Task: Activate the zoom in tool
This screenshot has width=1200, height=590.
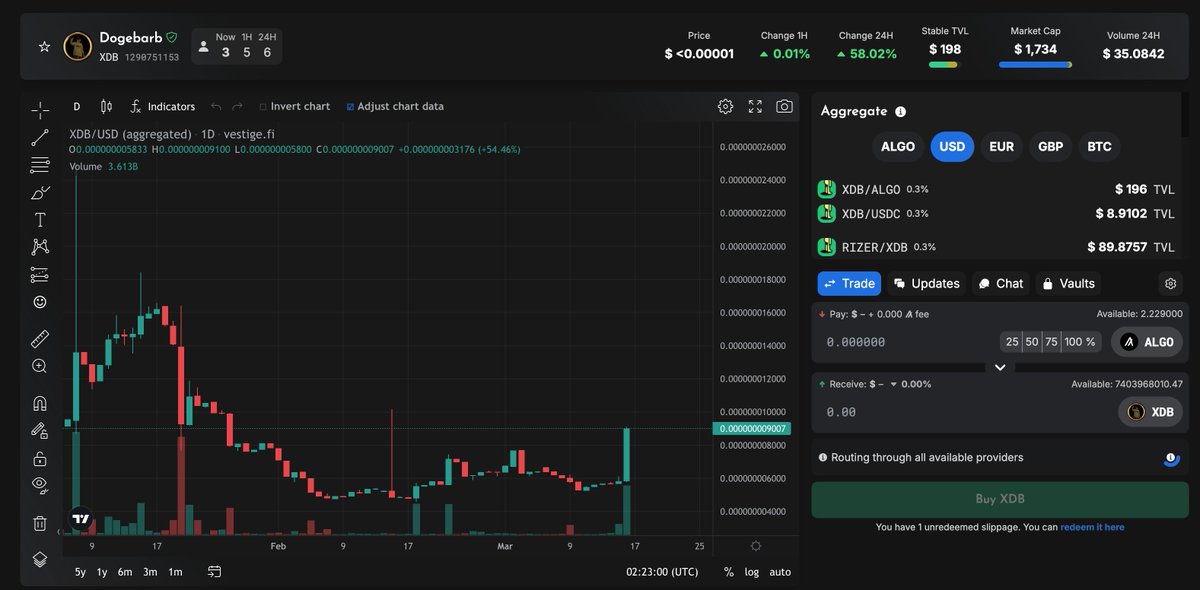Action: (x=40, y=366)
